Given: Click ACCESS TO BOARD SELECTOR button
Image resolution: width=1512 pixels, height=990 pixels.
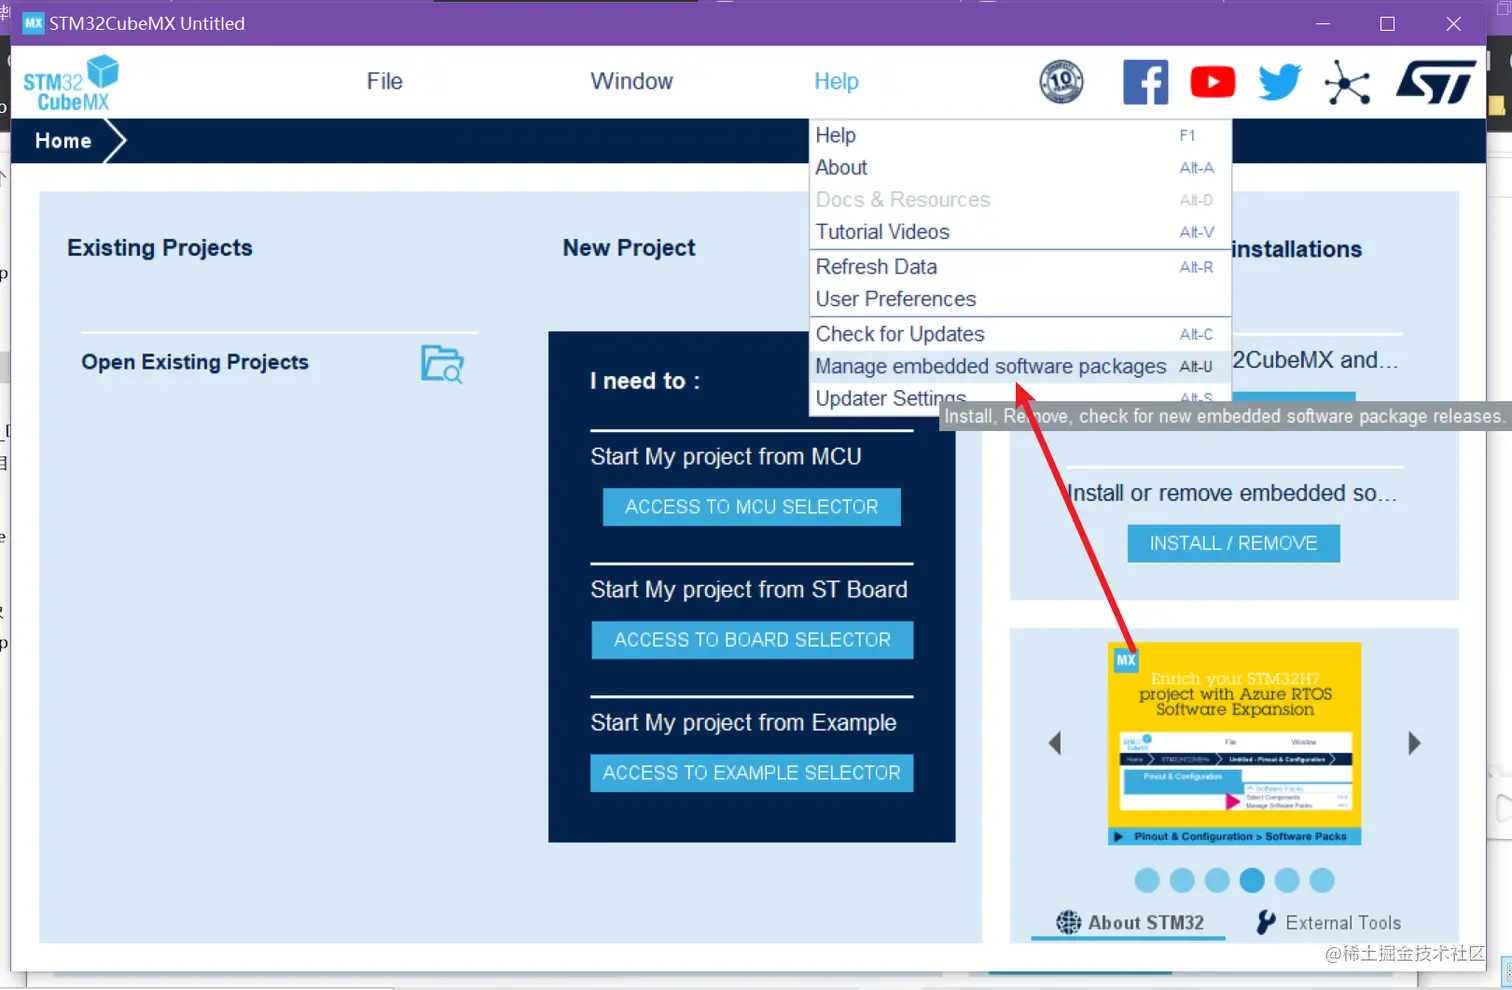Looking at the screenshot, I should (x=752, y=640).
